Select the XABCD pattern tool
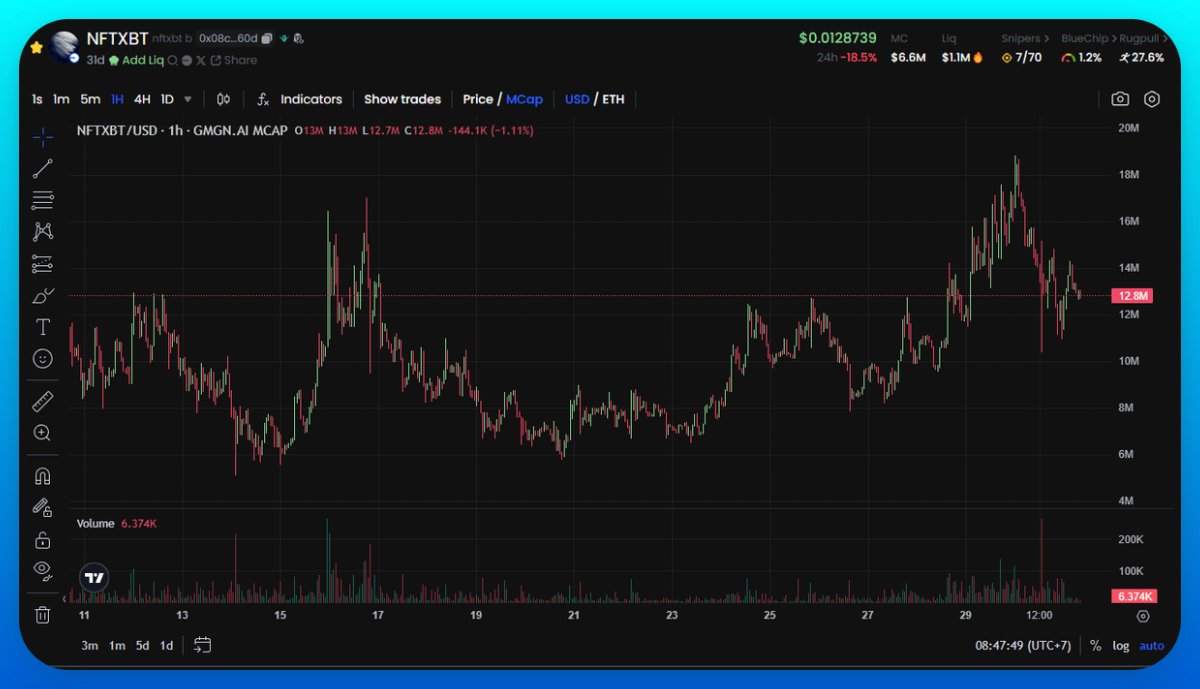The image size is (1200, 689). click(43, 232)
